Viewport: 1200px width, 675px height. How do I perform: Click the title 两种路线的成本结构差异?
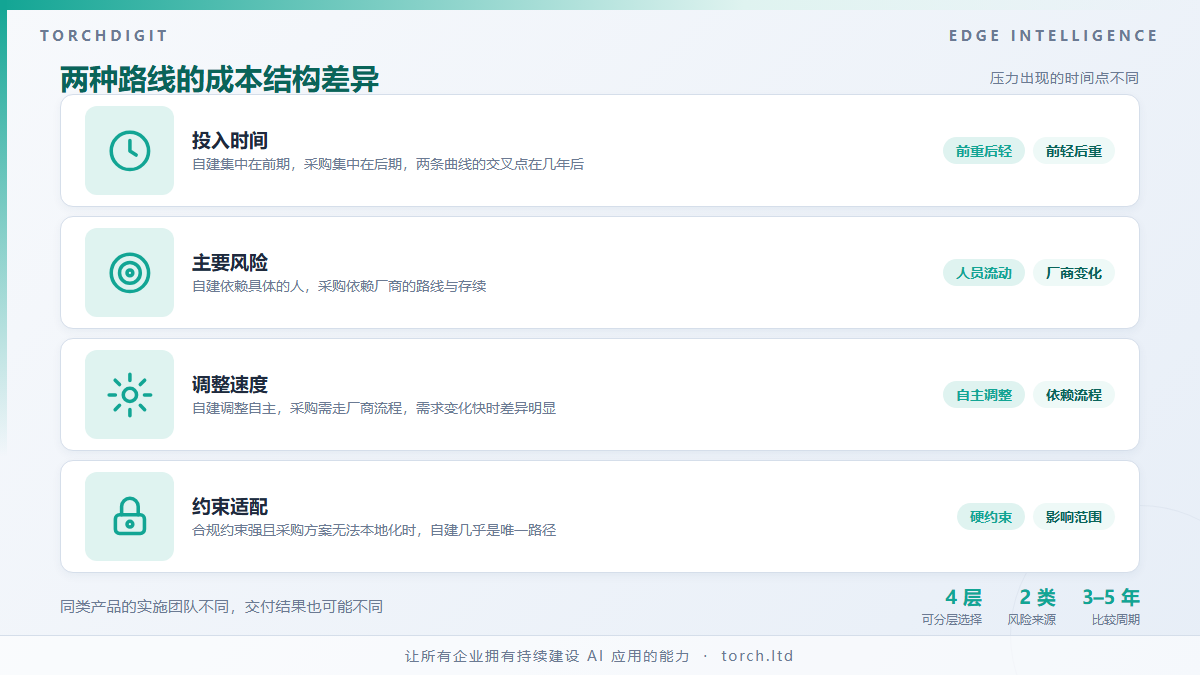click(220, 79)
